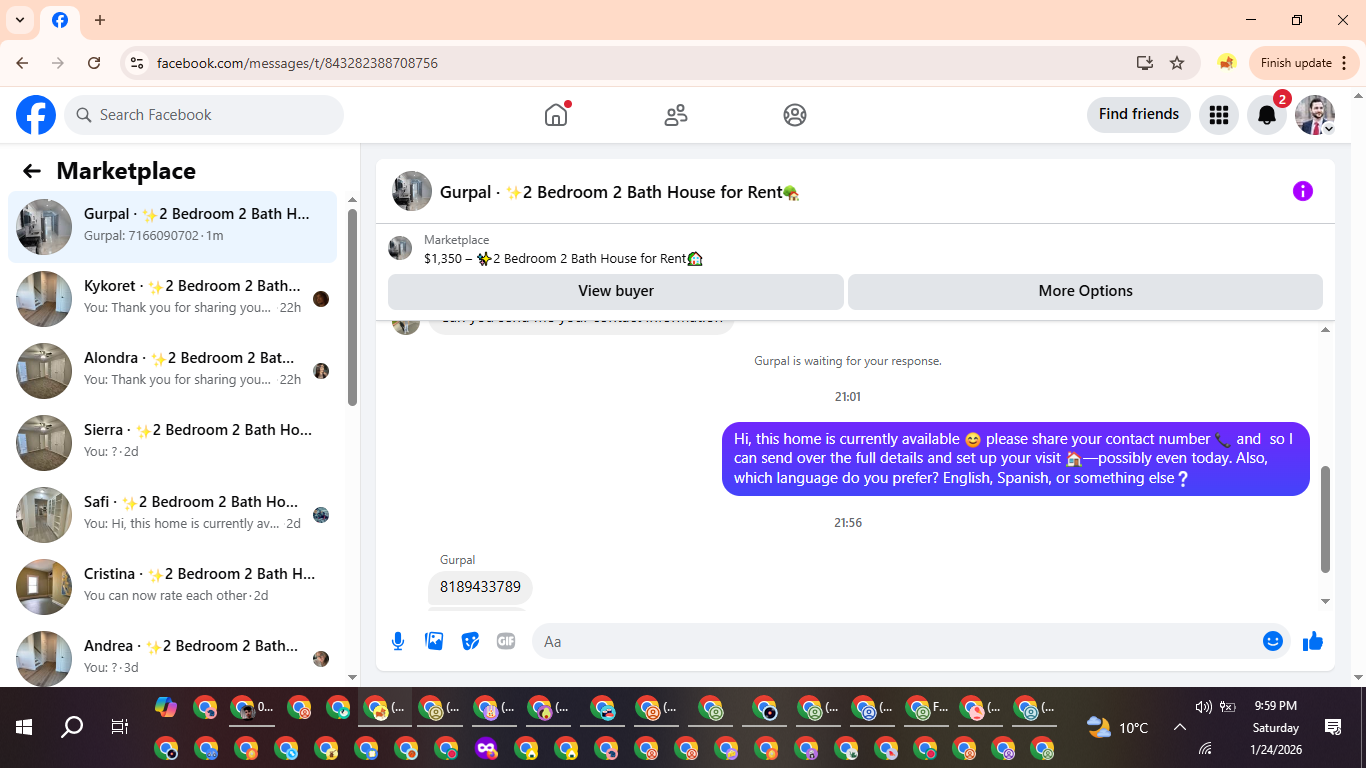
Task: Open Kykoret conversation
Action: (173, 299)
